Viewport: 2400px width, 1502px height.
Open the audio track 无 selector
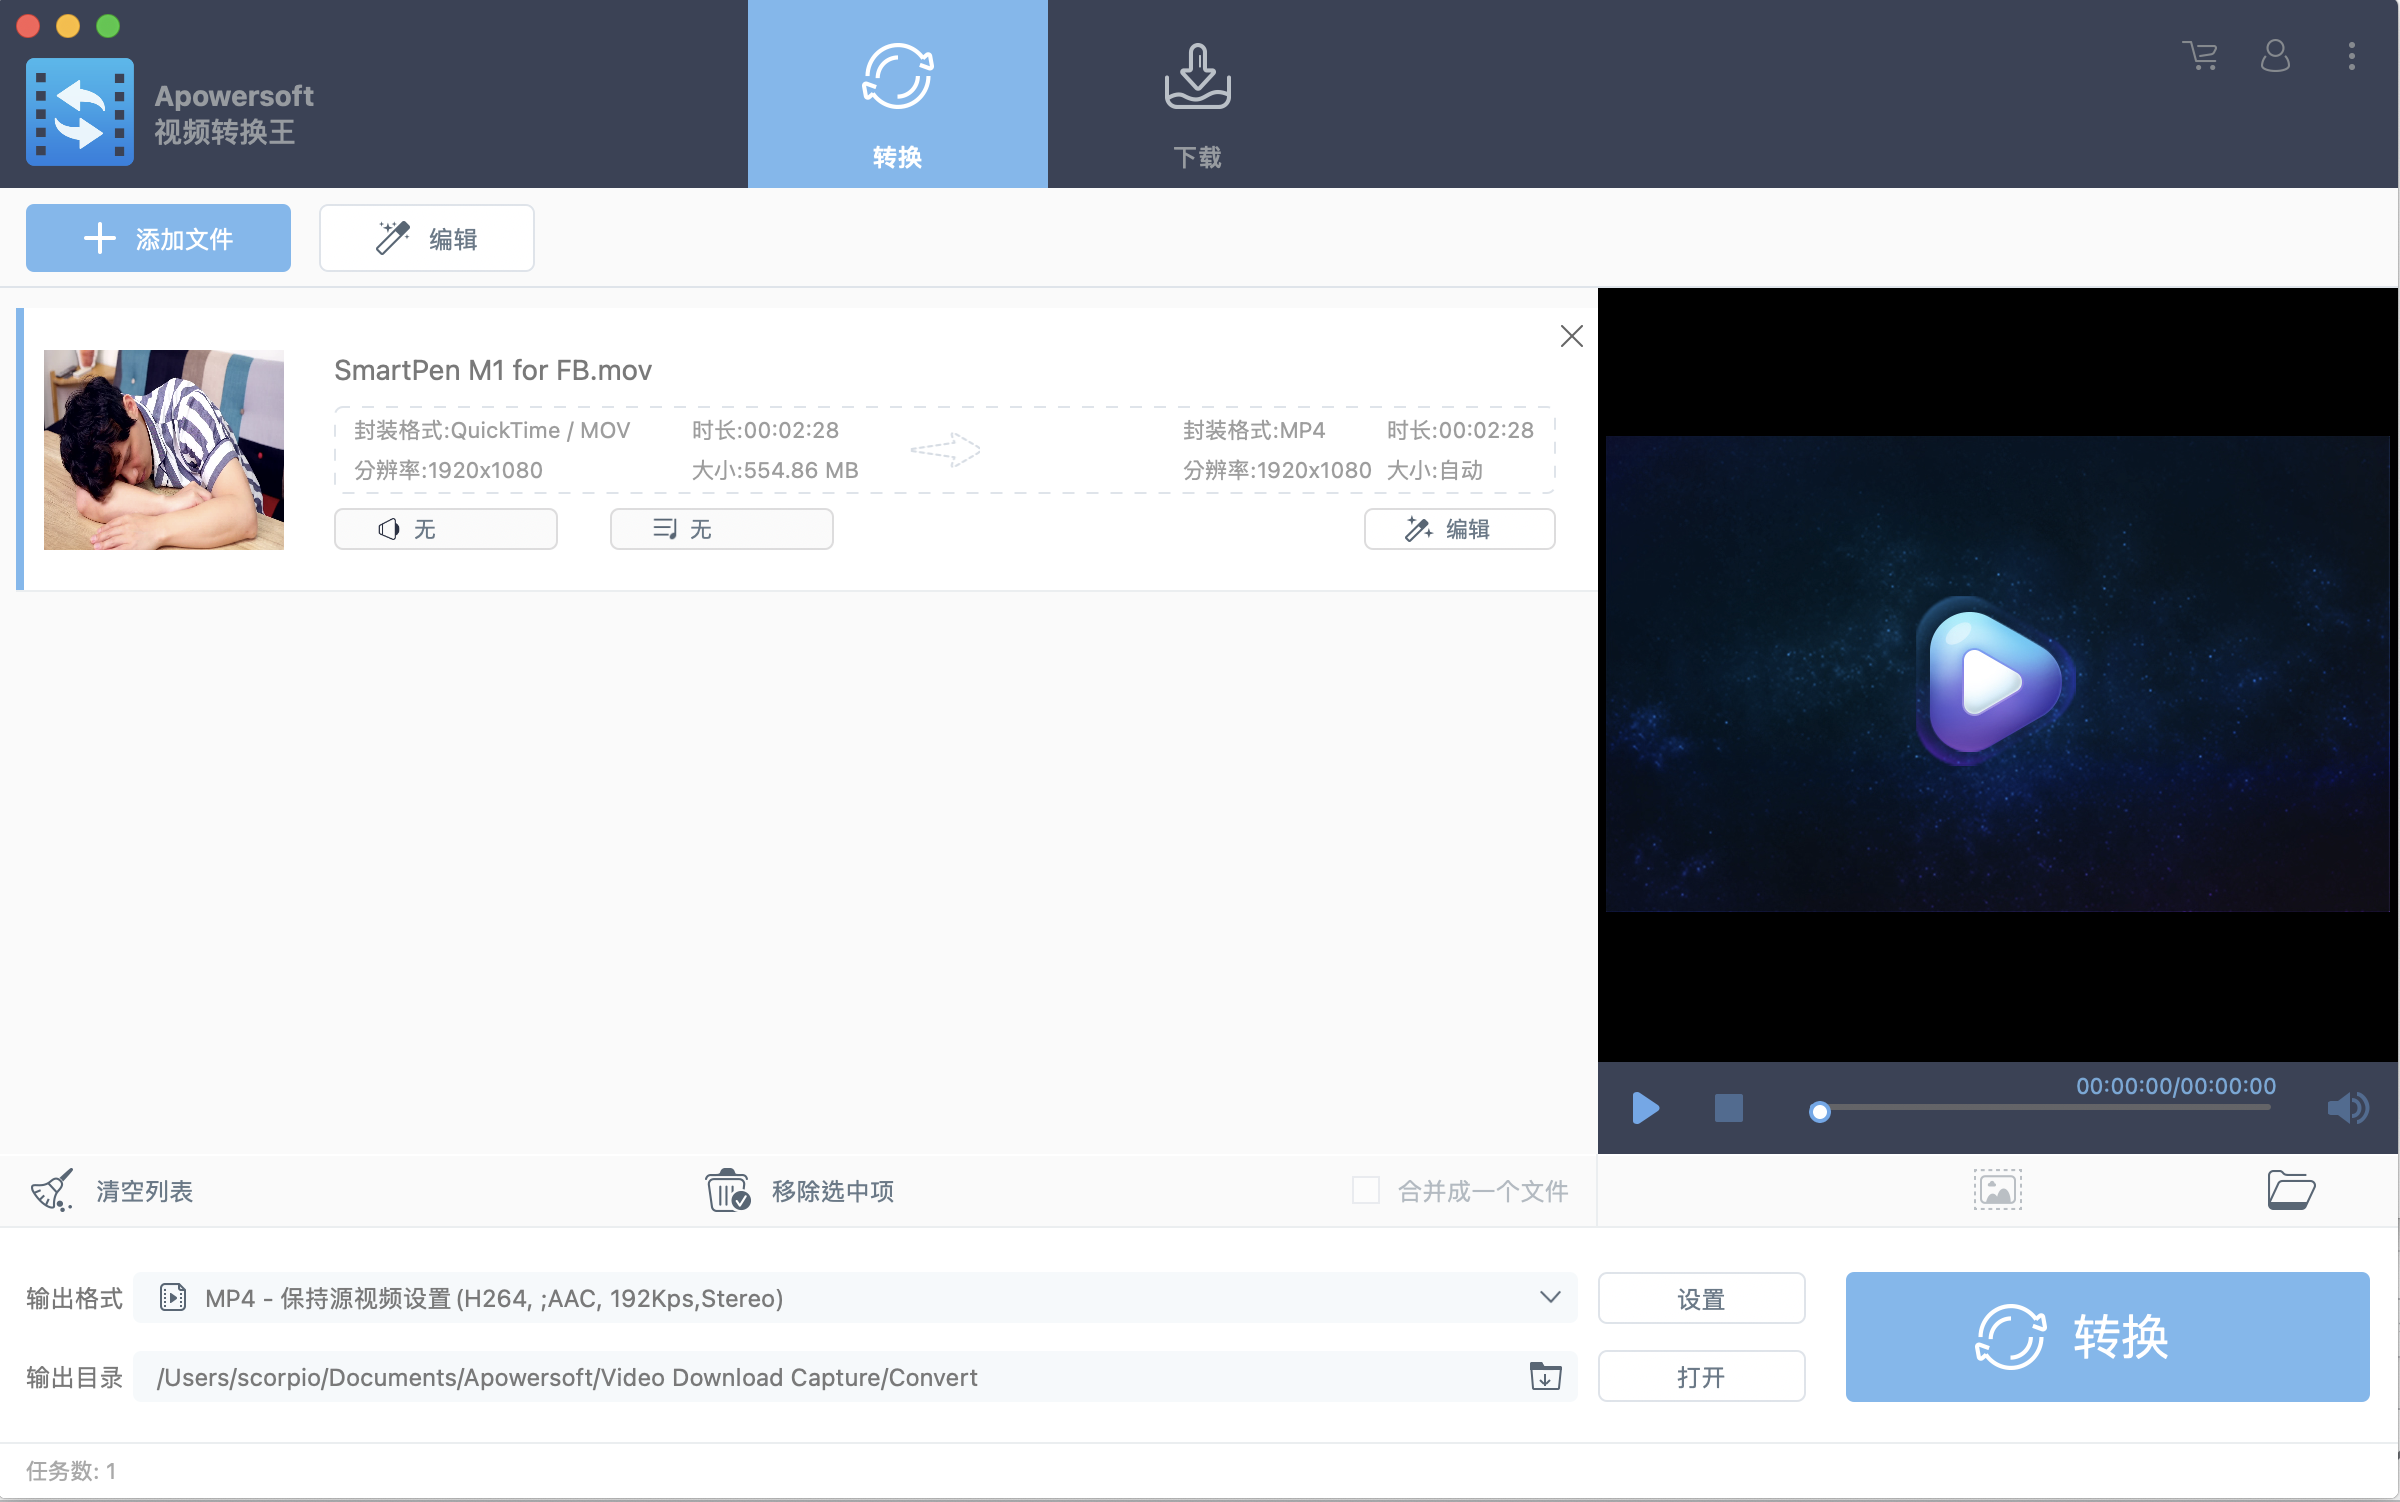tap(445, 529)
